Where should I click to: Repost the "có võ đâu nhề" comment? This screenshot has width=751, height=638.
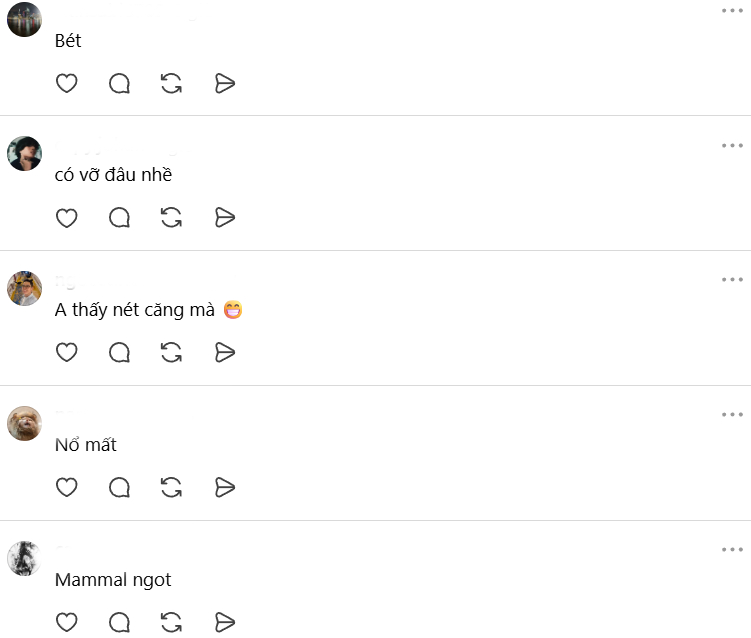tap(171, 217)
